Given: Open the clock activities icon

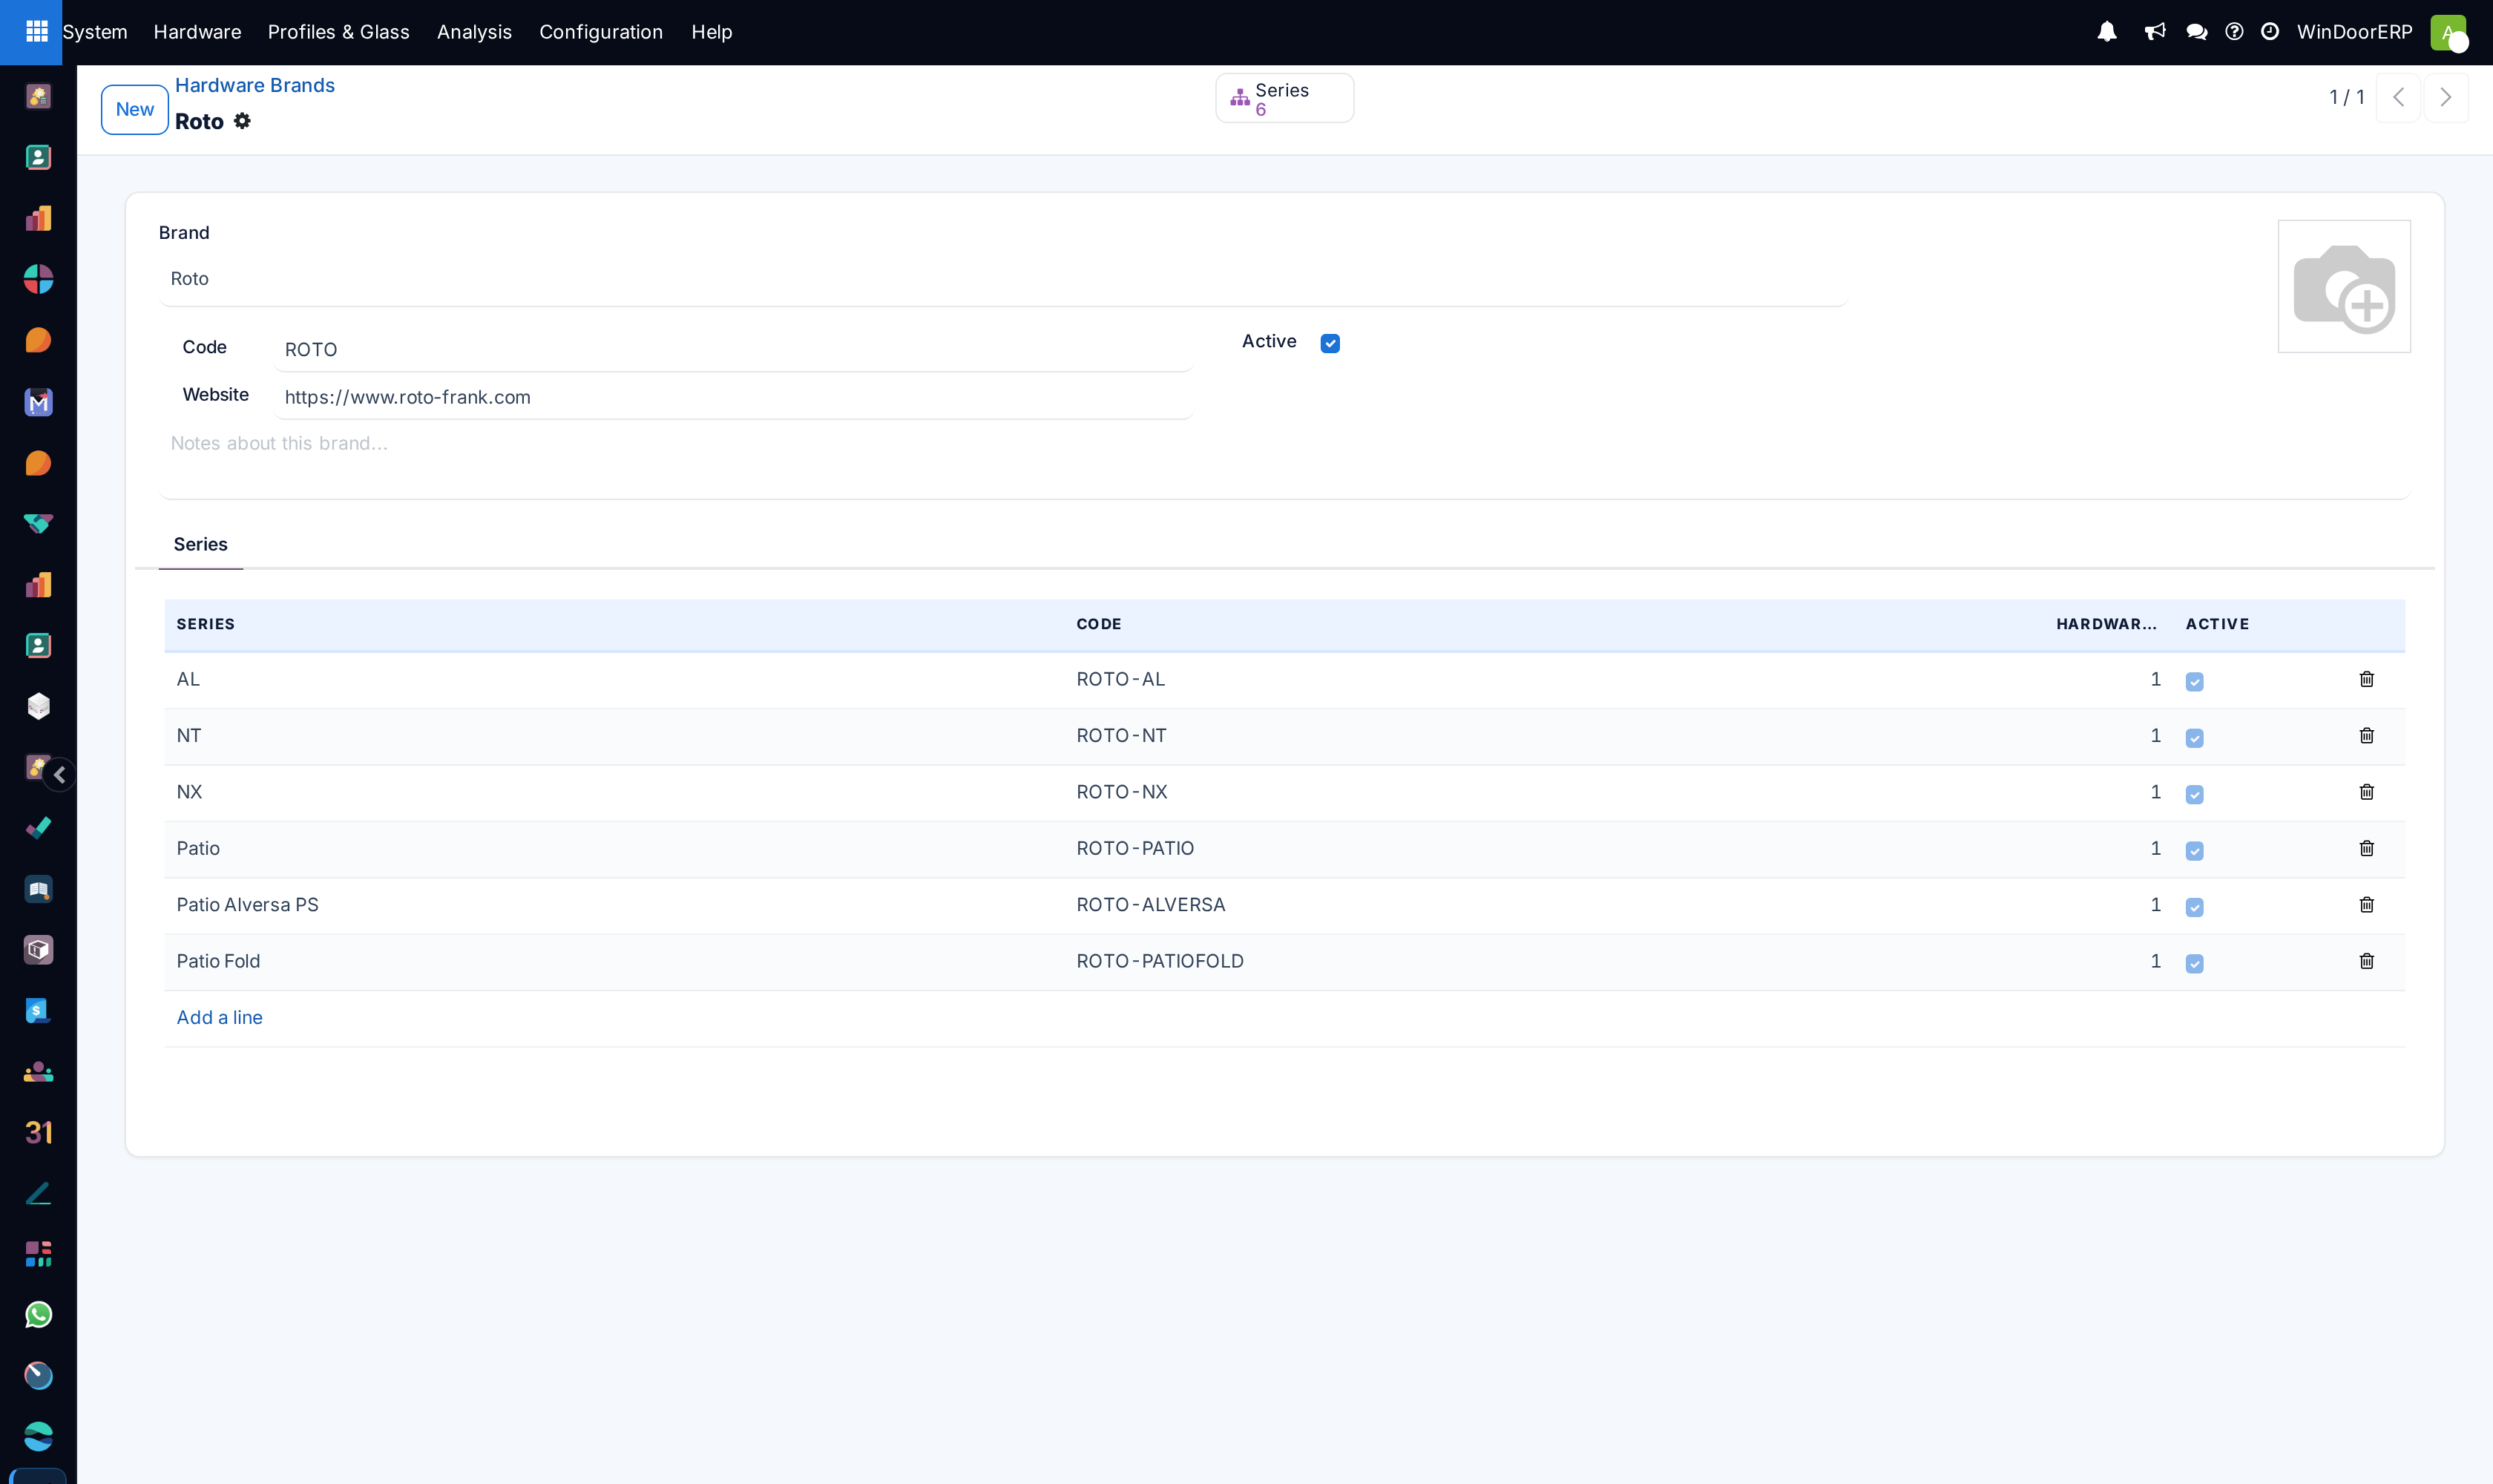Looking at the screenshot, I should [2270, 32].
